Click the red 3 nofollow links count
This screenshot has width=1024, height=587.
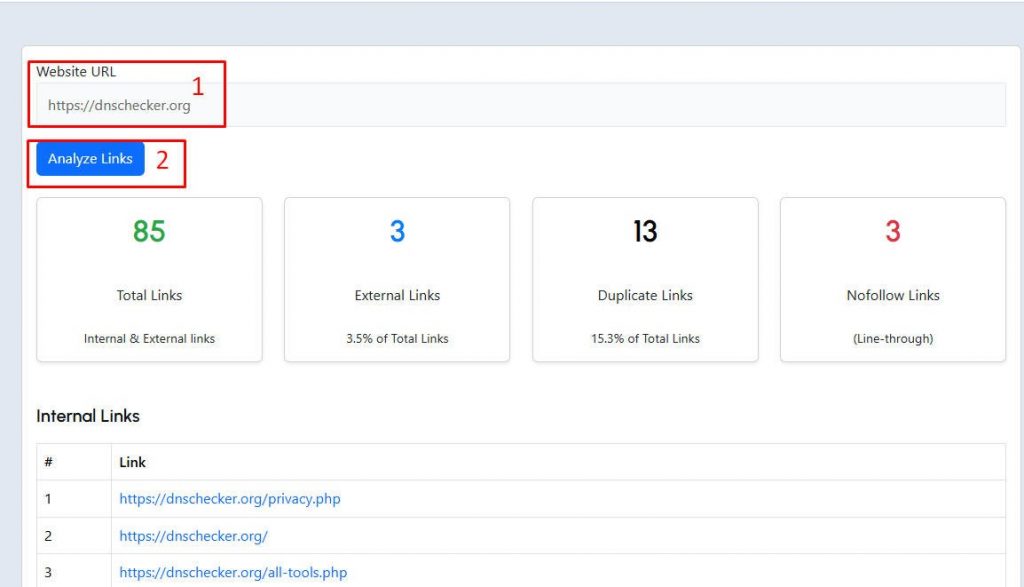893,231
